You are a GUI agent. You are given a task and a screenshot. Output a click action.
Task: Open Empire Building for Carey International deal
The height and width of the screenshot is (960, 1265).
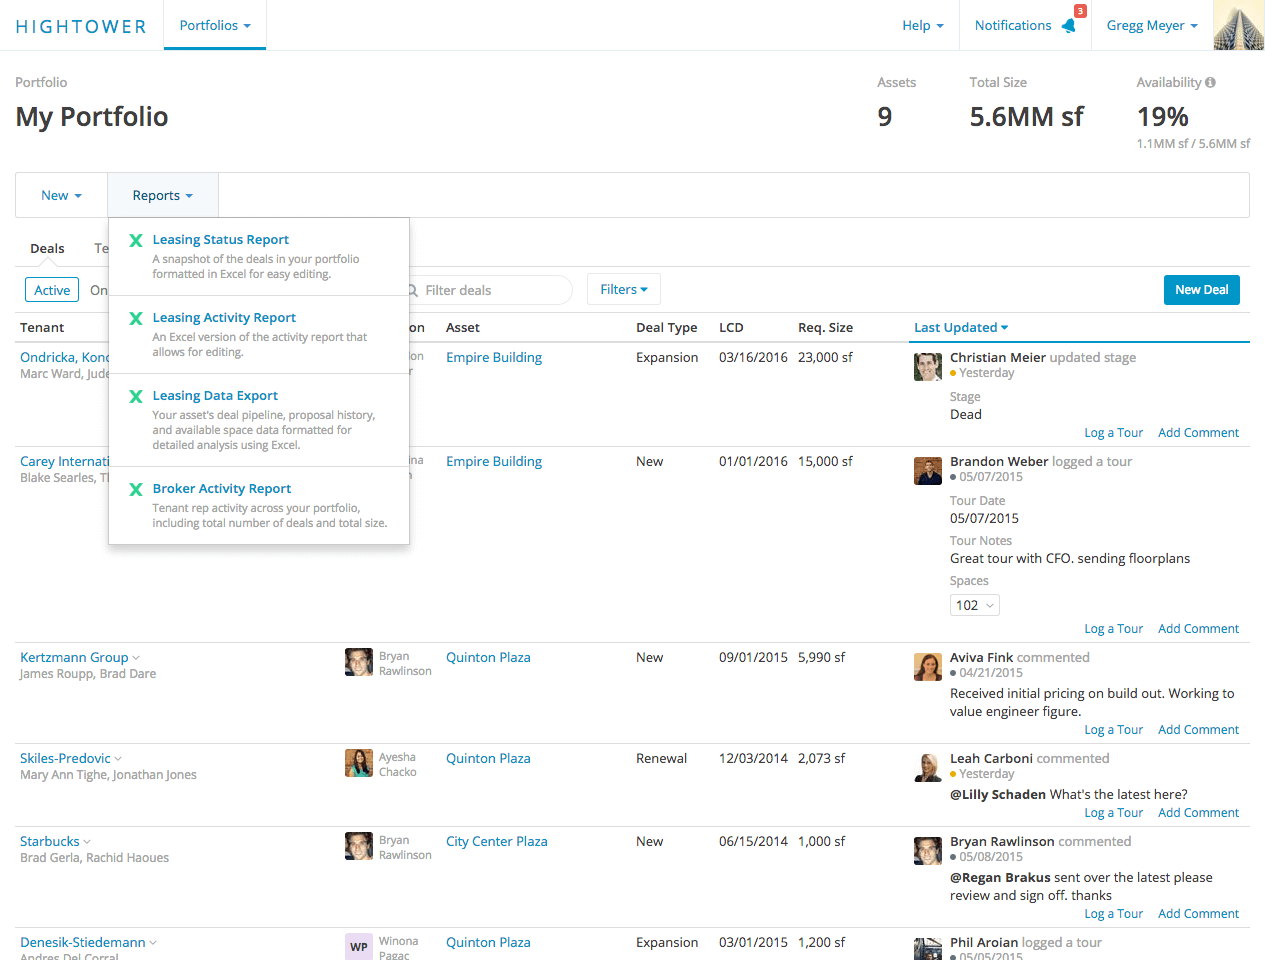[x=494, y=461]
